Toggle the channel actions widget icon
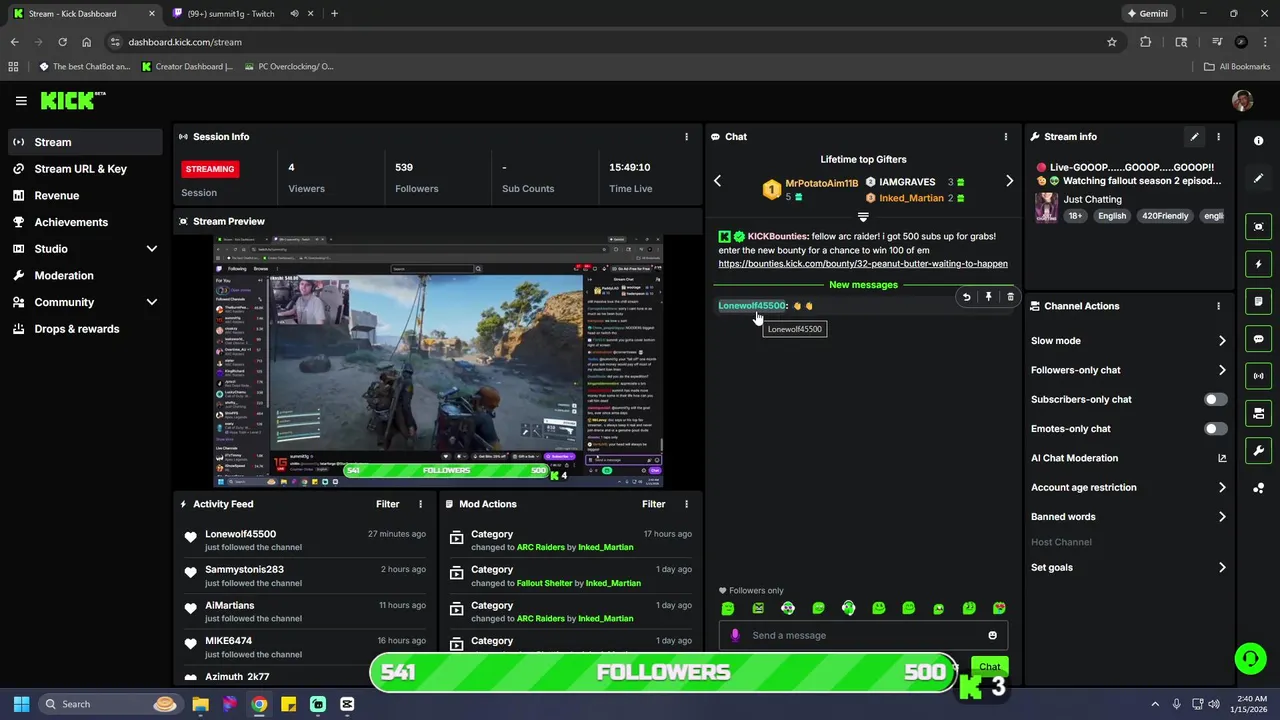The image size is (1280, 720). point(1258,413)
